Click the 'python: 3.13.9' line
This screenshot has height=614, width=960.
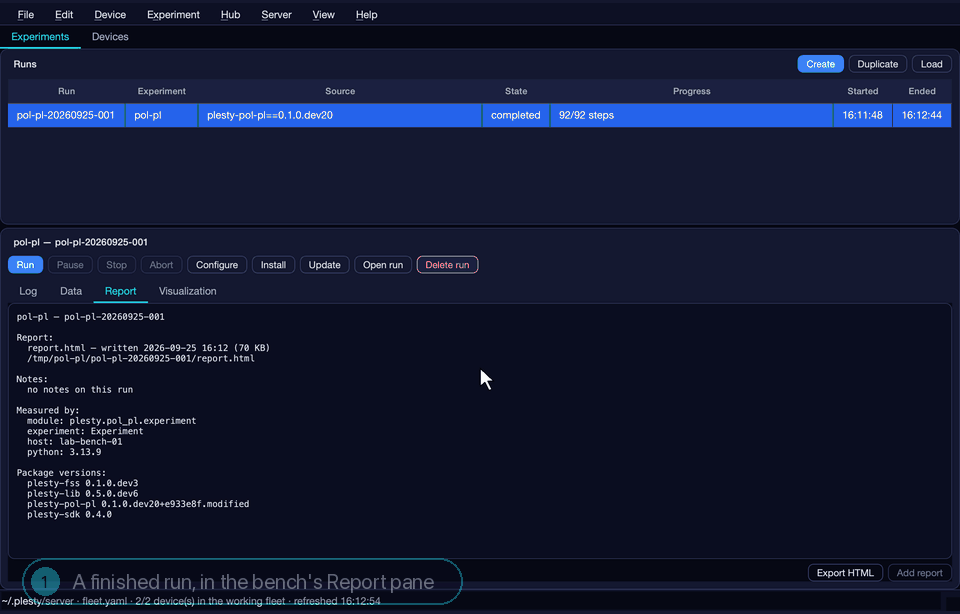click(x=64, y=452)
